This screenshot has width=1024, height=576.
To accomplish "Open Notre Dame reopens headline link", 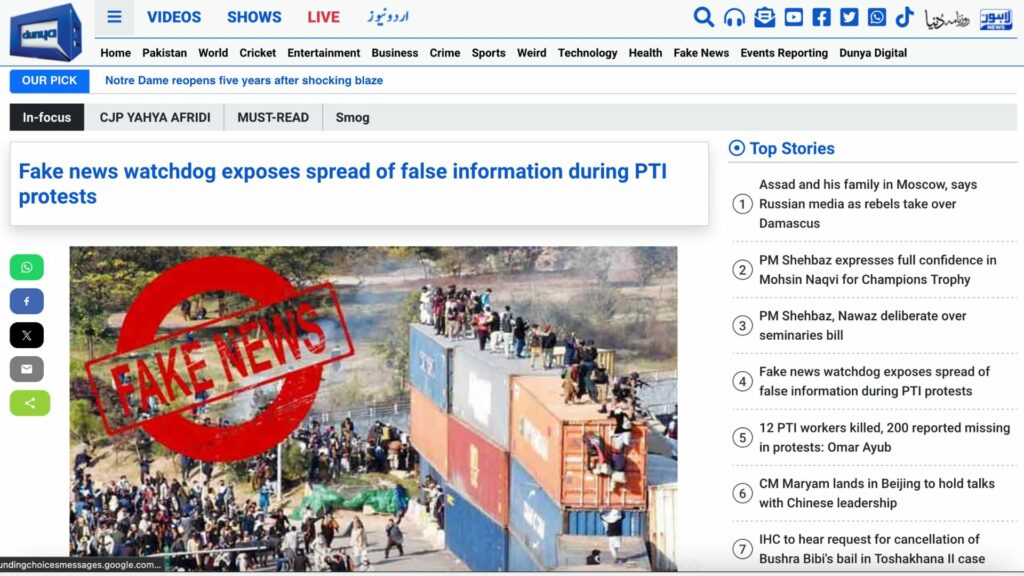I will (x=244, y=80).
